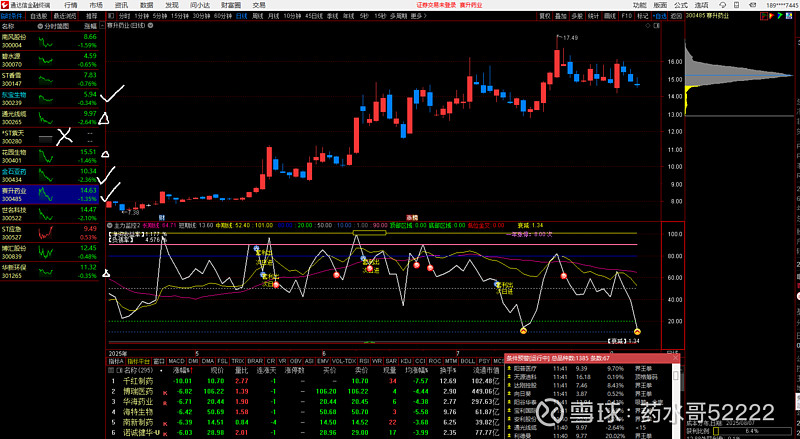Switch to the 指标A tab
This screenshot has width=800, height=439.
pos(116,361)
